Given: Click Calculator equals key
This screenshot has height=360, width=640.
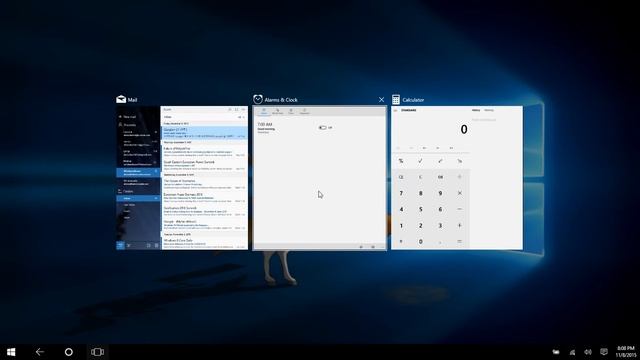Looking at the screenshot, I should pos(460,242).
